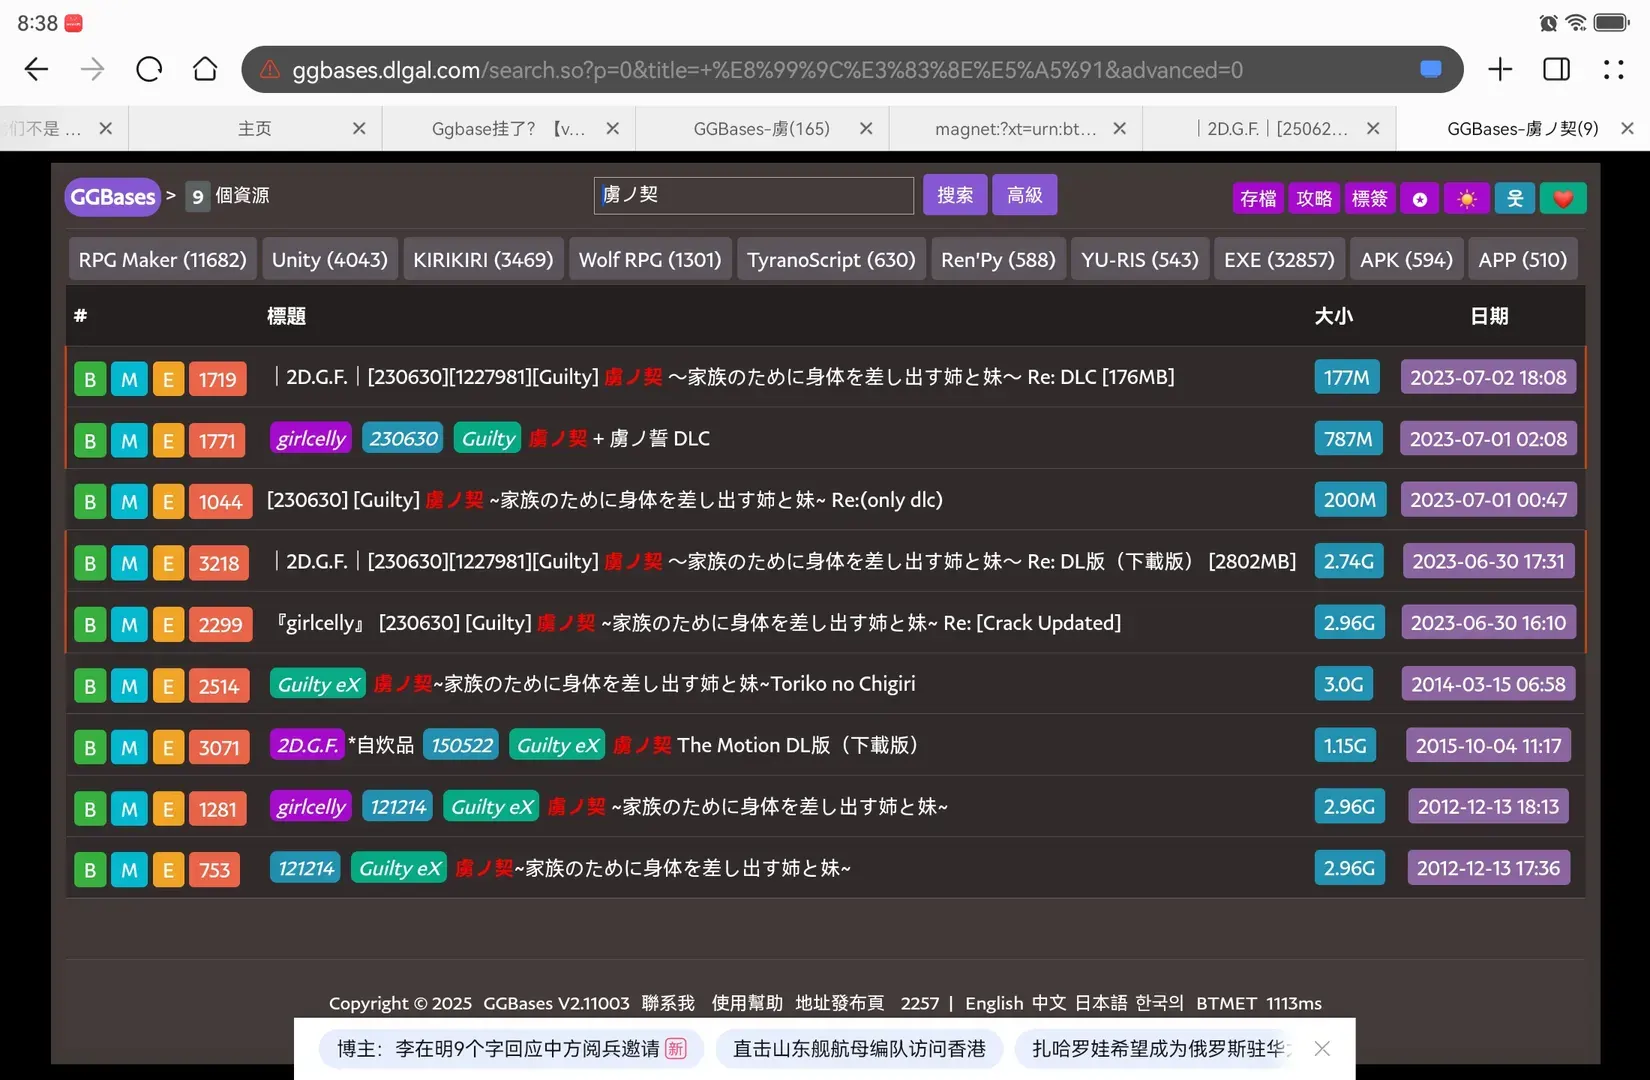Reload the page

pos(149,69)
